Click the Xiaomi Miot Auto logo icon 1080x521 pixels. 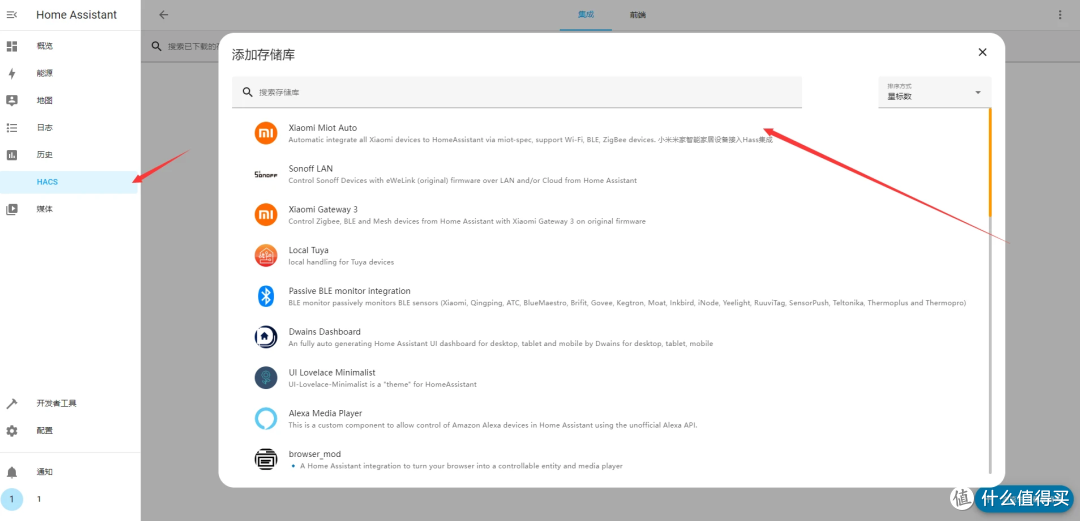(265, 133)
